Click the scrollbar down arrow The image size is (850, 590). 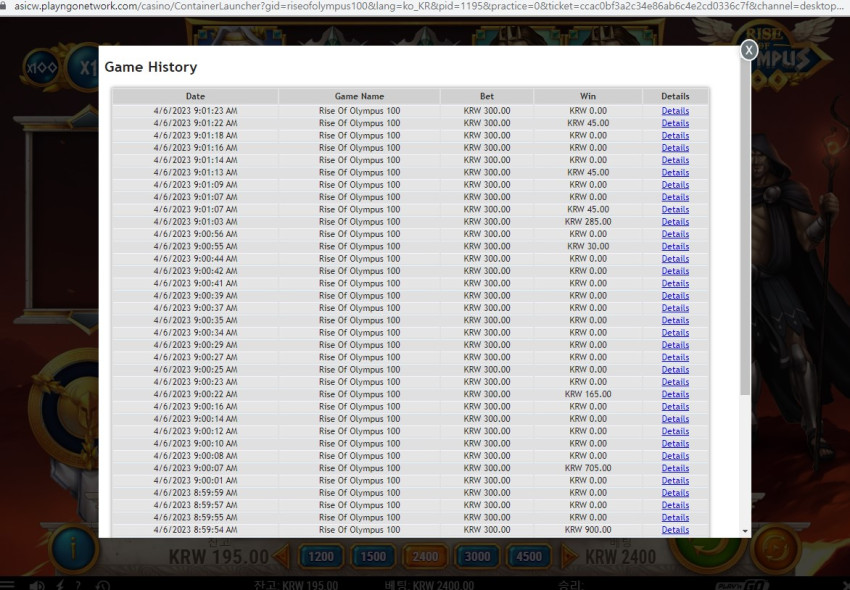coord(745,531)
